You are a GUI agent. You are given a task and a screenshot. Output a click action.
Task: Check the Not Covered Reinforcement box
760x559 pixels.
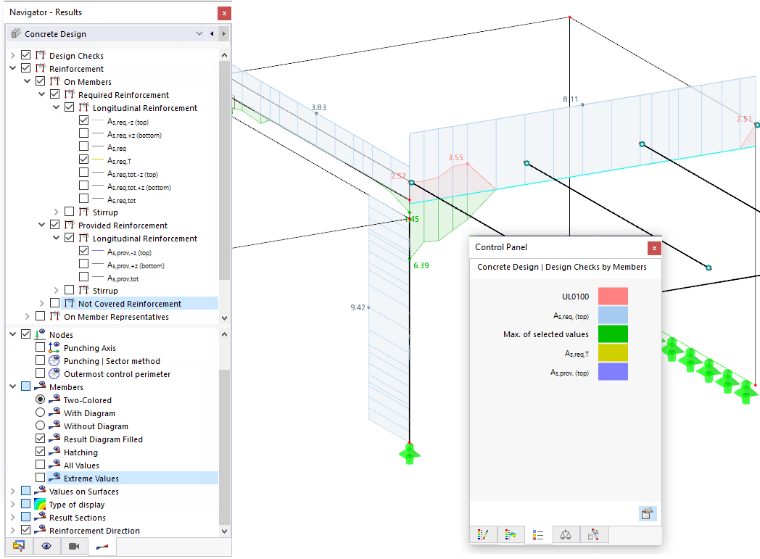coord(55,303)
